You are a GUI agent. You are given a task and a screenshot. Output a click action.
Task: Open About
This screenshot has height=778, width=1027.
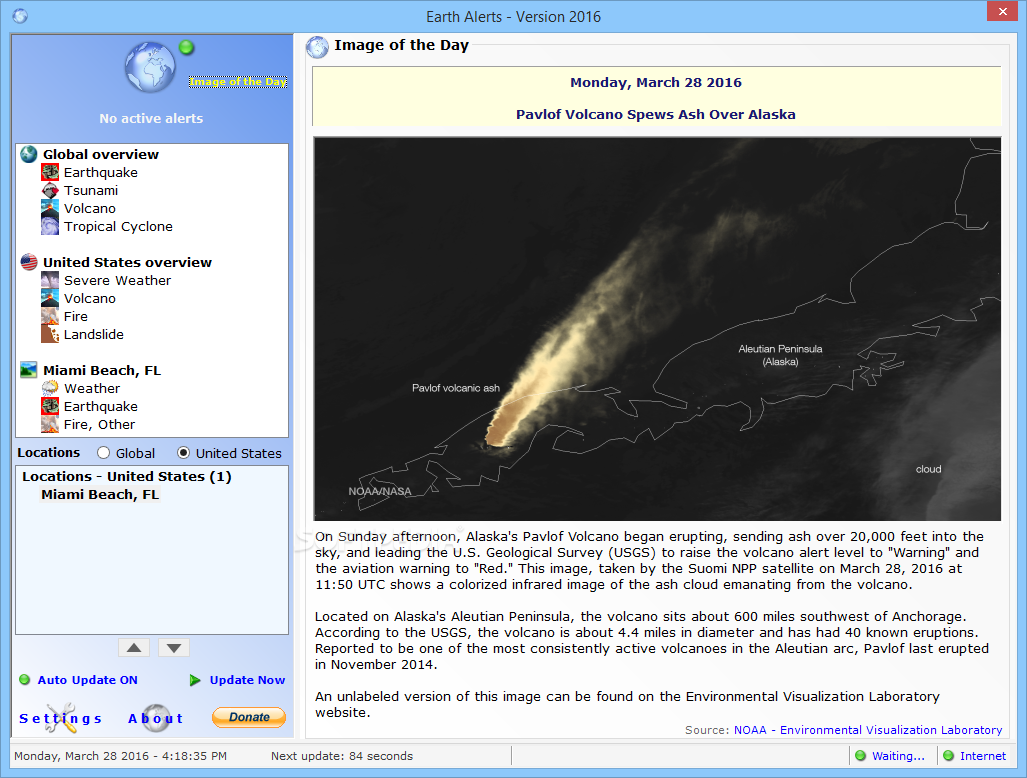156,718
